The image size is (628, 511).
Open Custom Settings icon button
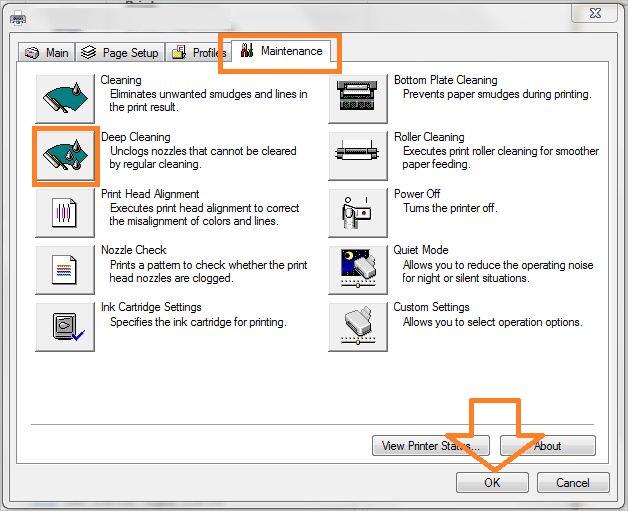tap(358, 327)
